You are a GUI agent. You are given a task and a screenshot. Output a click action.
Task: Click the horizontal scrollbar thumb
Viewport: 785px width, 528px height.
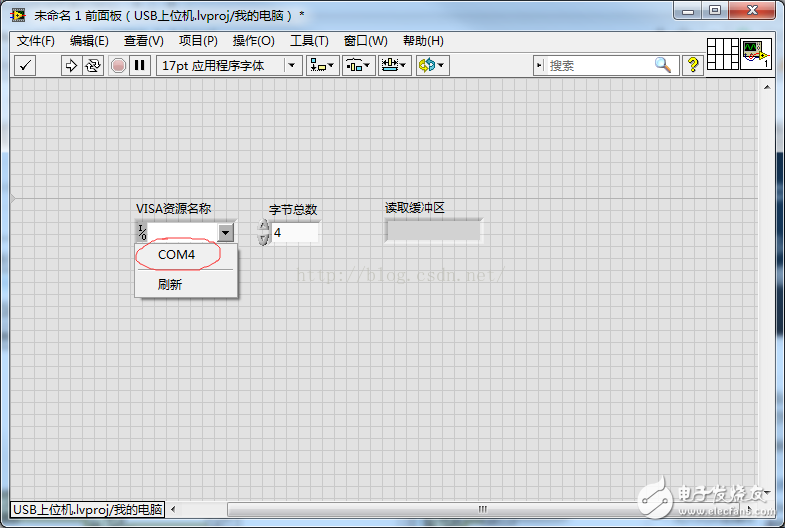coord(483,509)
